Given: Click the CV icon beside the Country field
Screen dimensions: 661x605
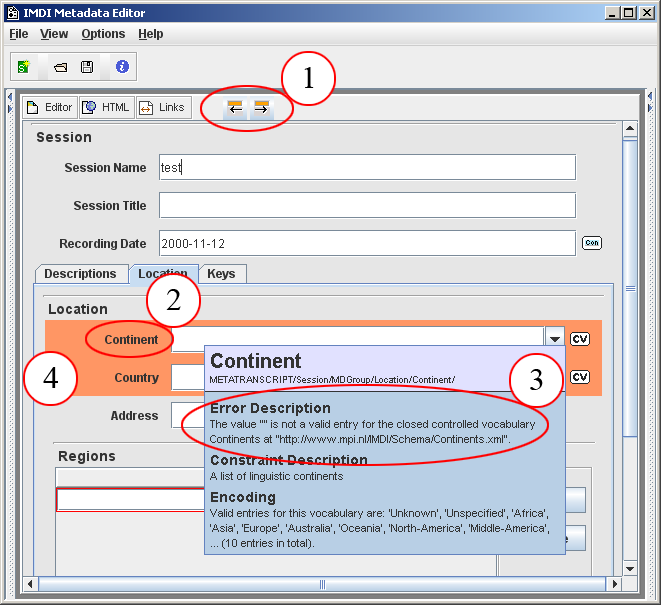Looking at the screenshot, I should coord(580,377).
